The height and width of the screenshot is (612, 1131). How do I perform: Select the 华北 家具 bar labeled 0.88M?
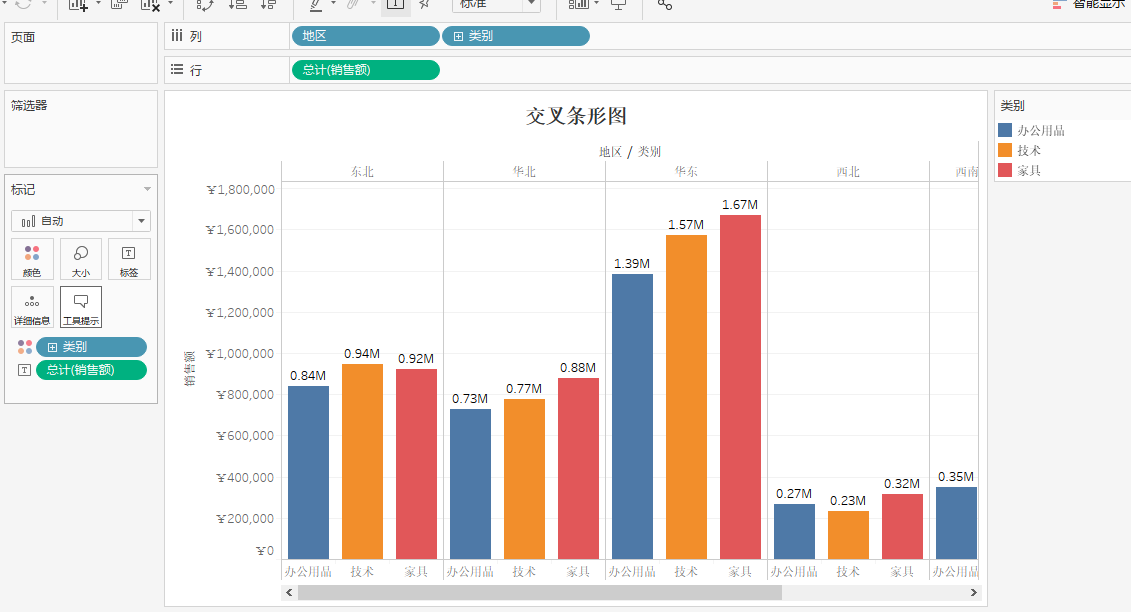(578, 468)
